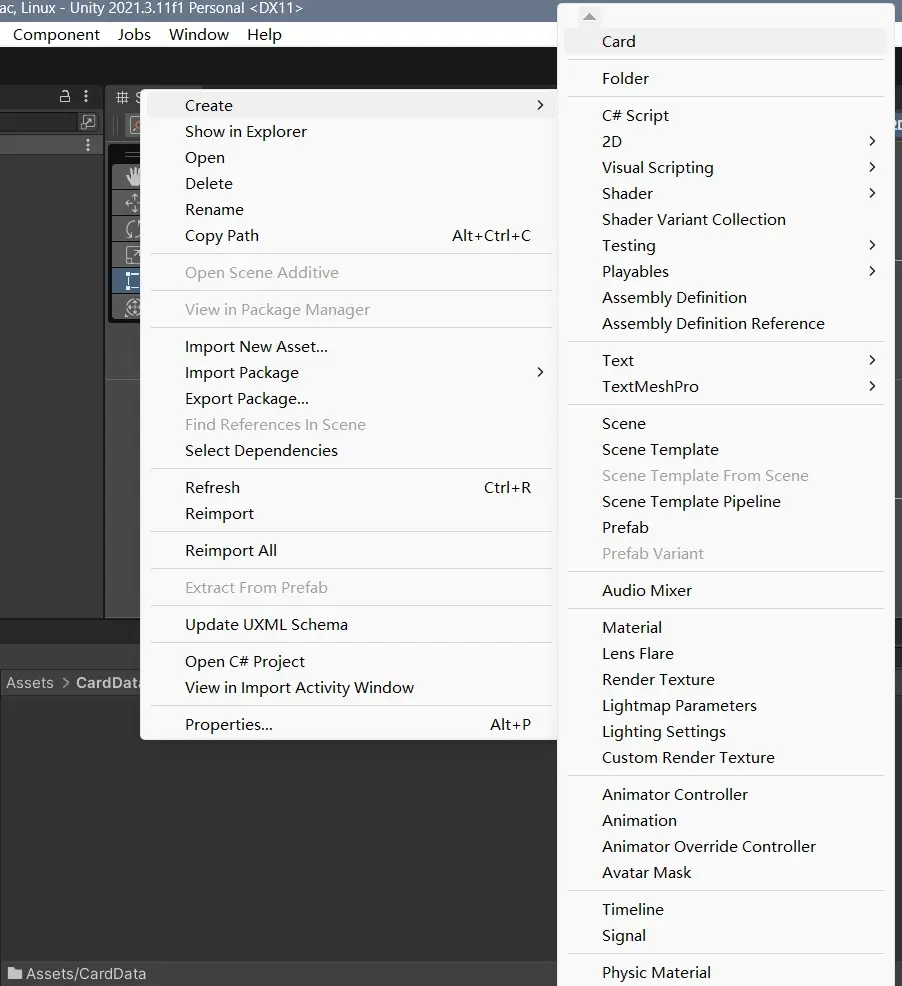Activate the highlighted Rect tool
Screen dimensions: 902x986
click(131, 280)
